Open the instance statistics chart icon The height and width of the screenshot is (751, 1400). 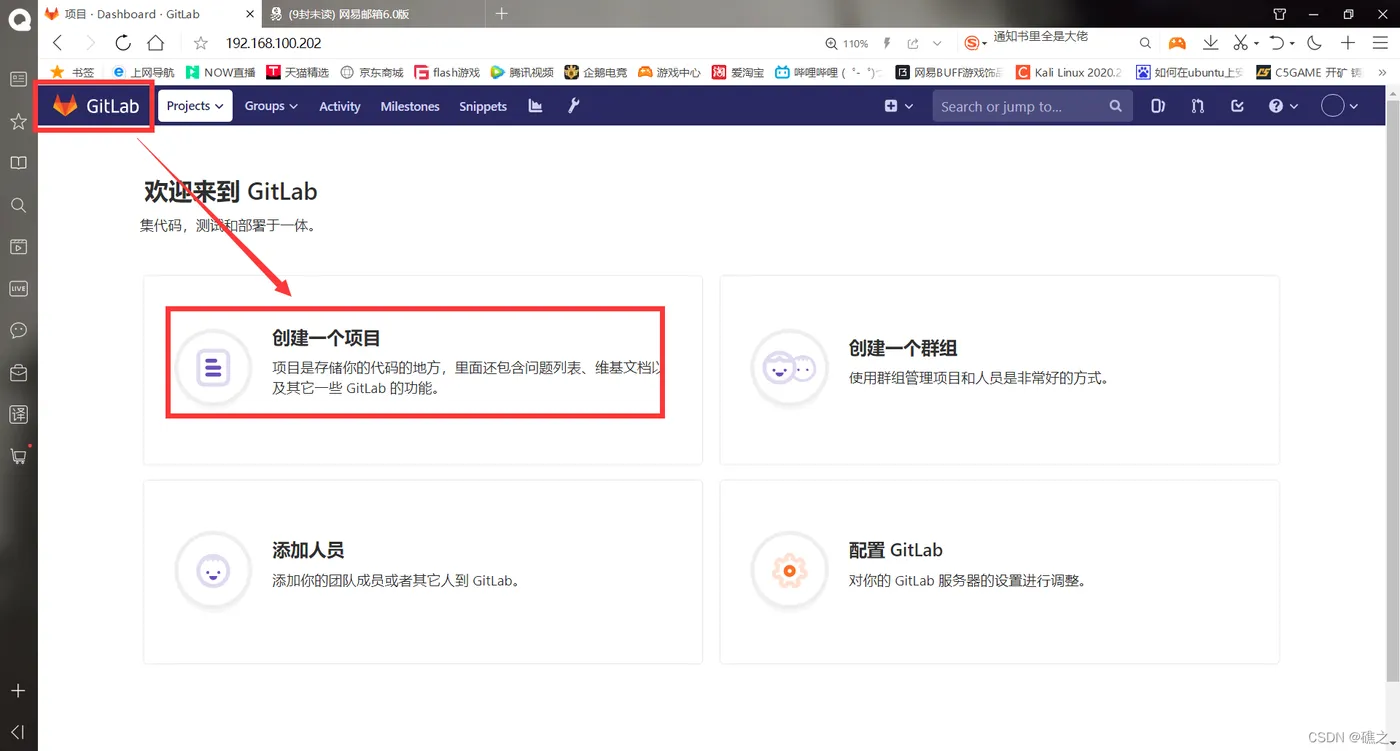tap(535, 106)
